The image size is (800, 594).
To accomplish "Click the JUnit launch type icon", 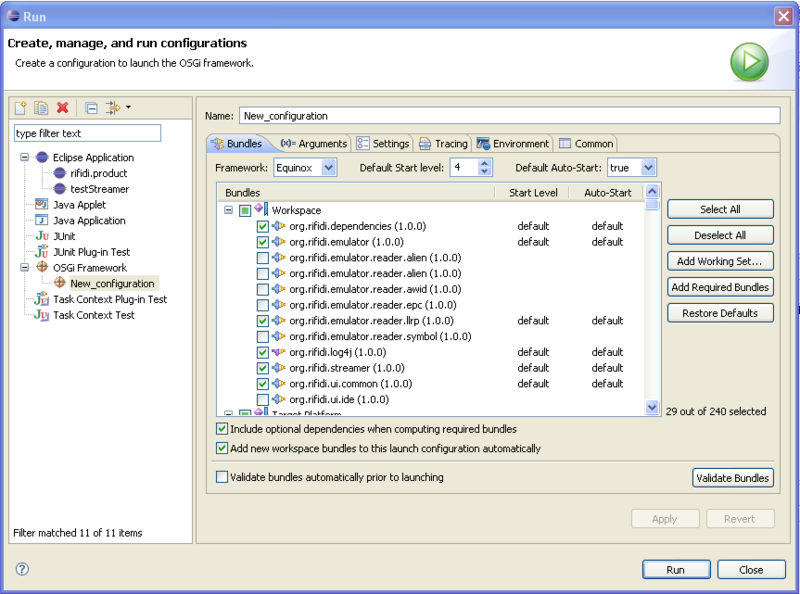I will pyautogui.click(x=42, y=236).
